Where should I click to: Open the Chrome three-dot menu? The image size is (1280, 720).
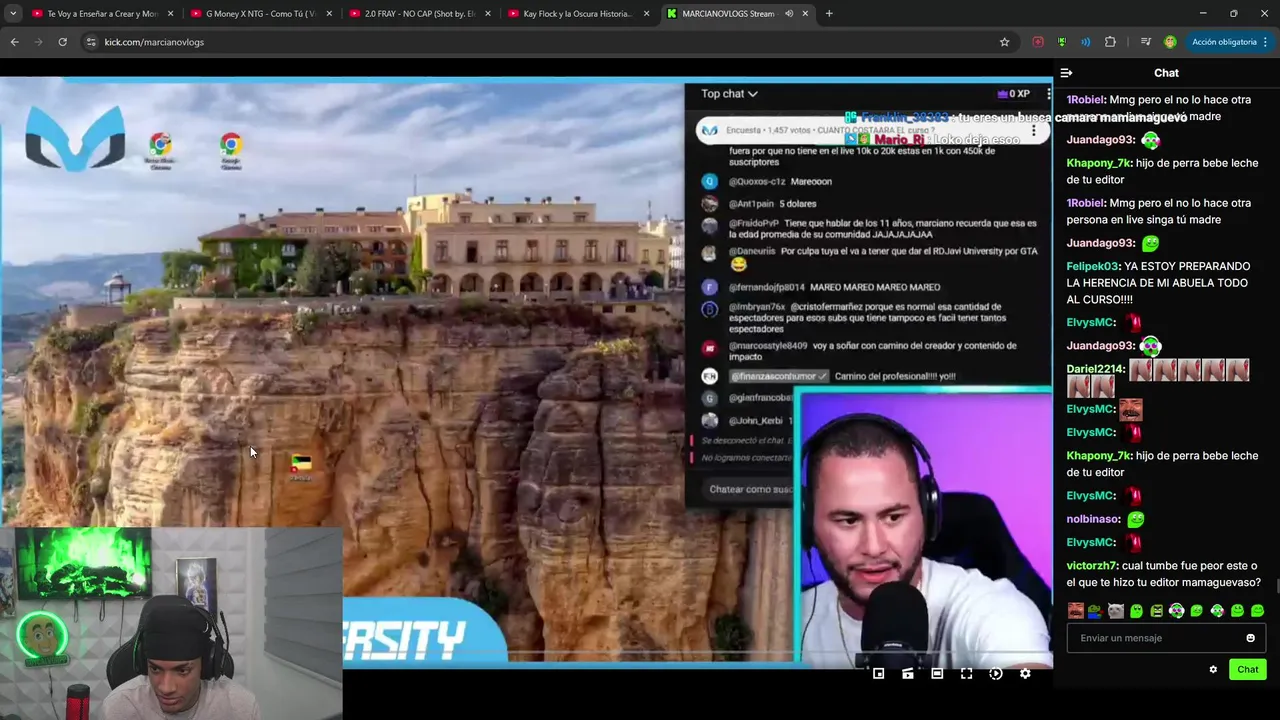click(1265, 42)
